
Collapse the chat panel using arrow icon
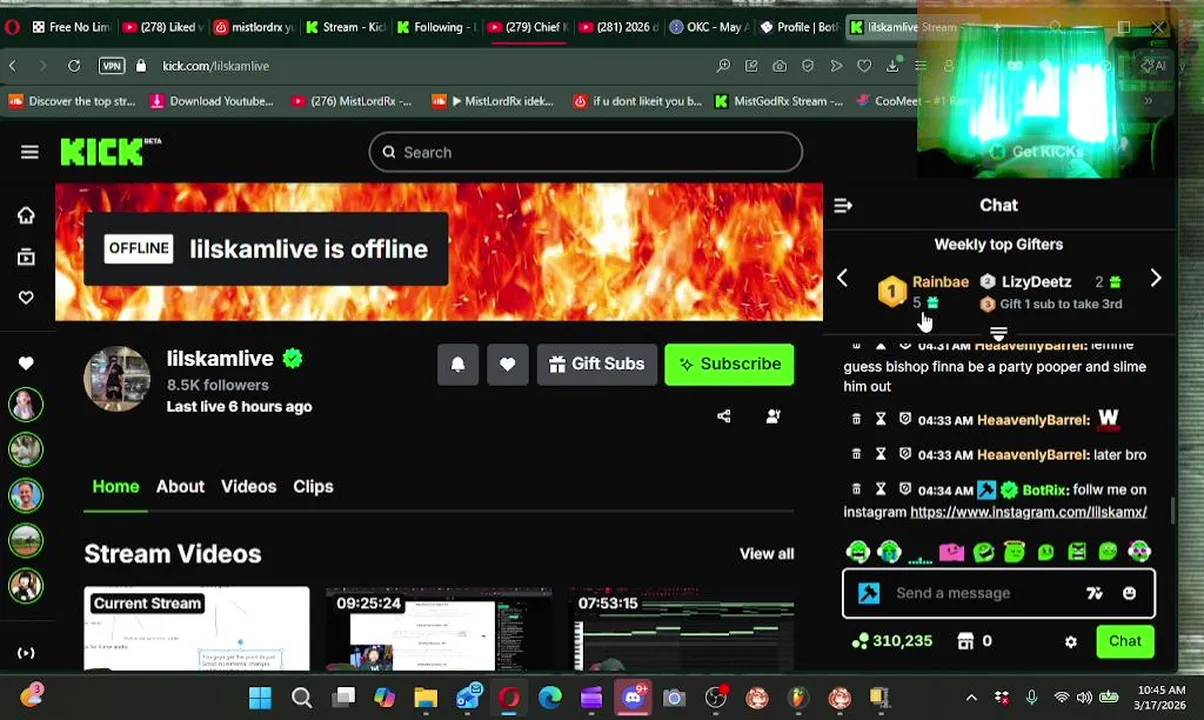[x=843, y=205]
